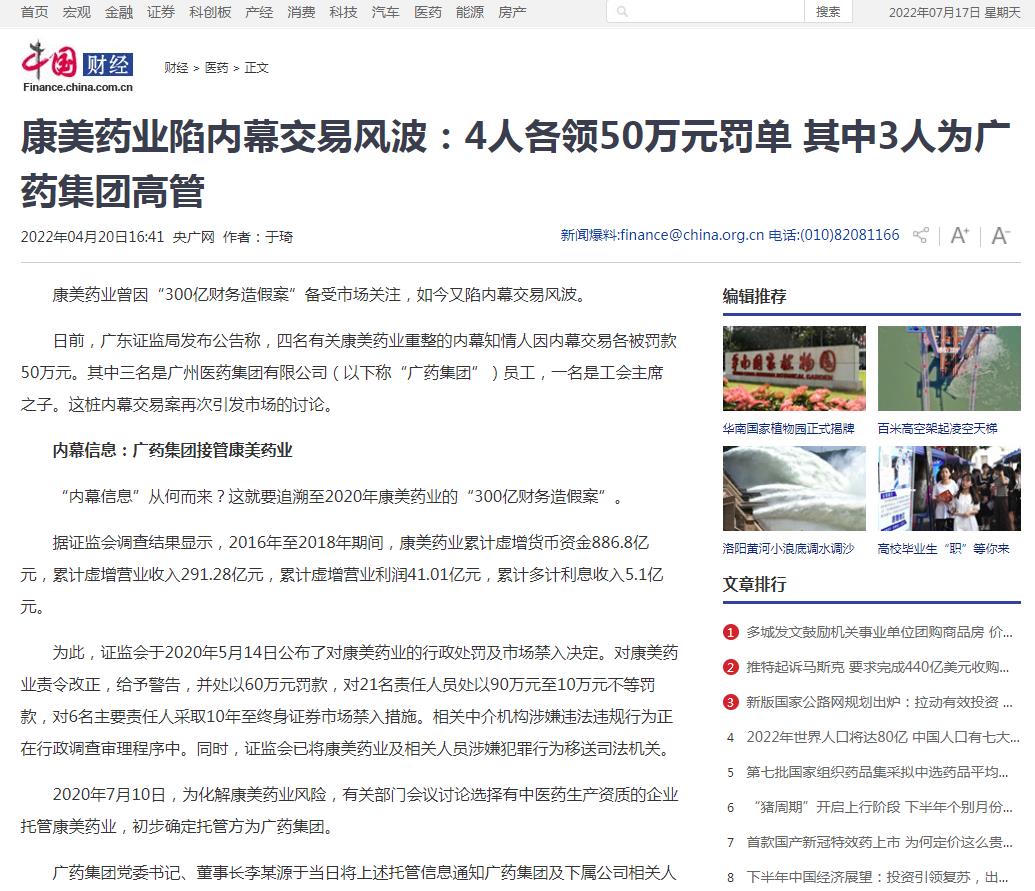Screen dimensions: 1035x891
Task: Select 科技 in the nav bar
Action: click(x=343, y=12)
